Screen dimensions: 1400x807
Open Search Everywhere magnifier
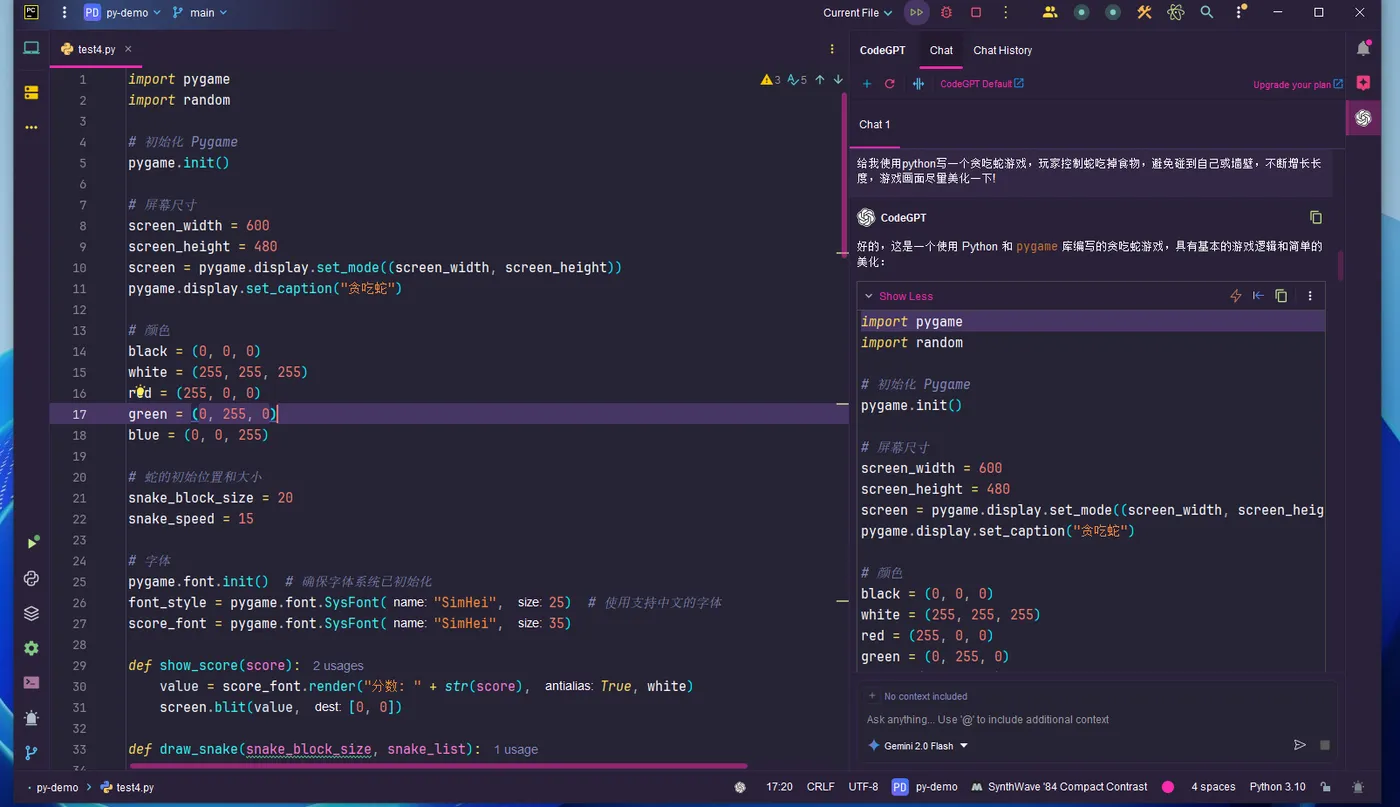(1207, 13)
